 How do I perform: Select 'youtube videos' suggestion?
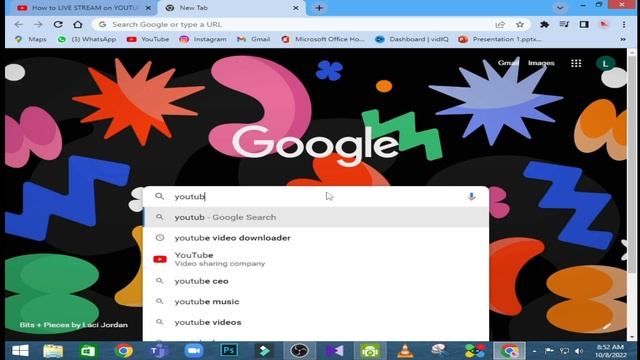click(x=316, y=322)
